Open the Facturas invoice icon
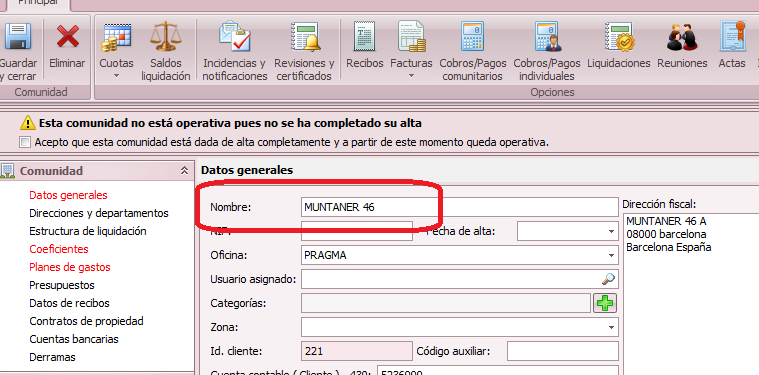The image size is (759, 375). pyautogui.click(x=411, y=36)
